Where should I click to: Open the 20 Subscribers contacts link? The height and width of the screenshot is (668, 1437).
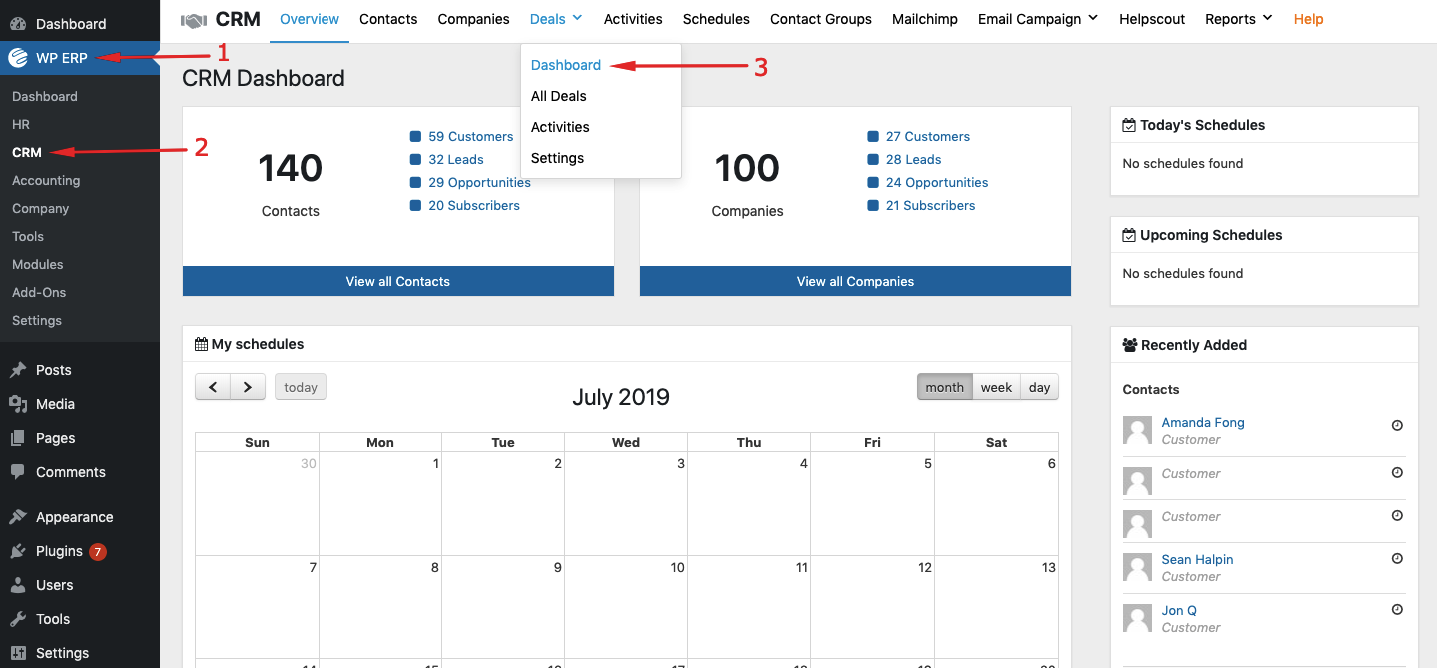[474, 206]
